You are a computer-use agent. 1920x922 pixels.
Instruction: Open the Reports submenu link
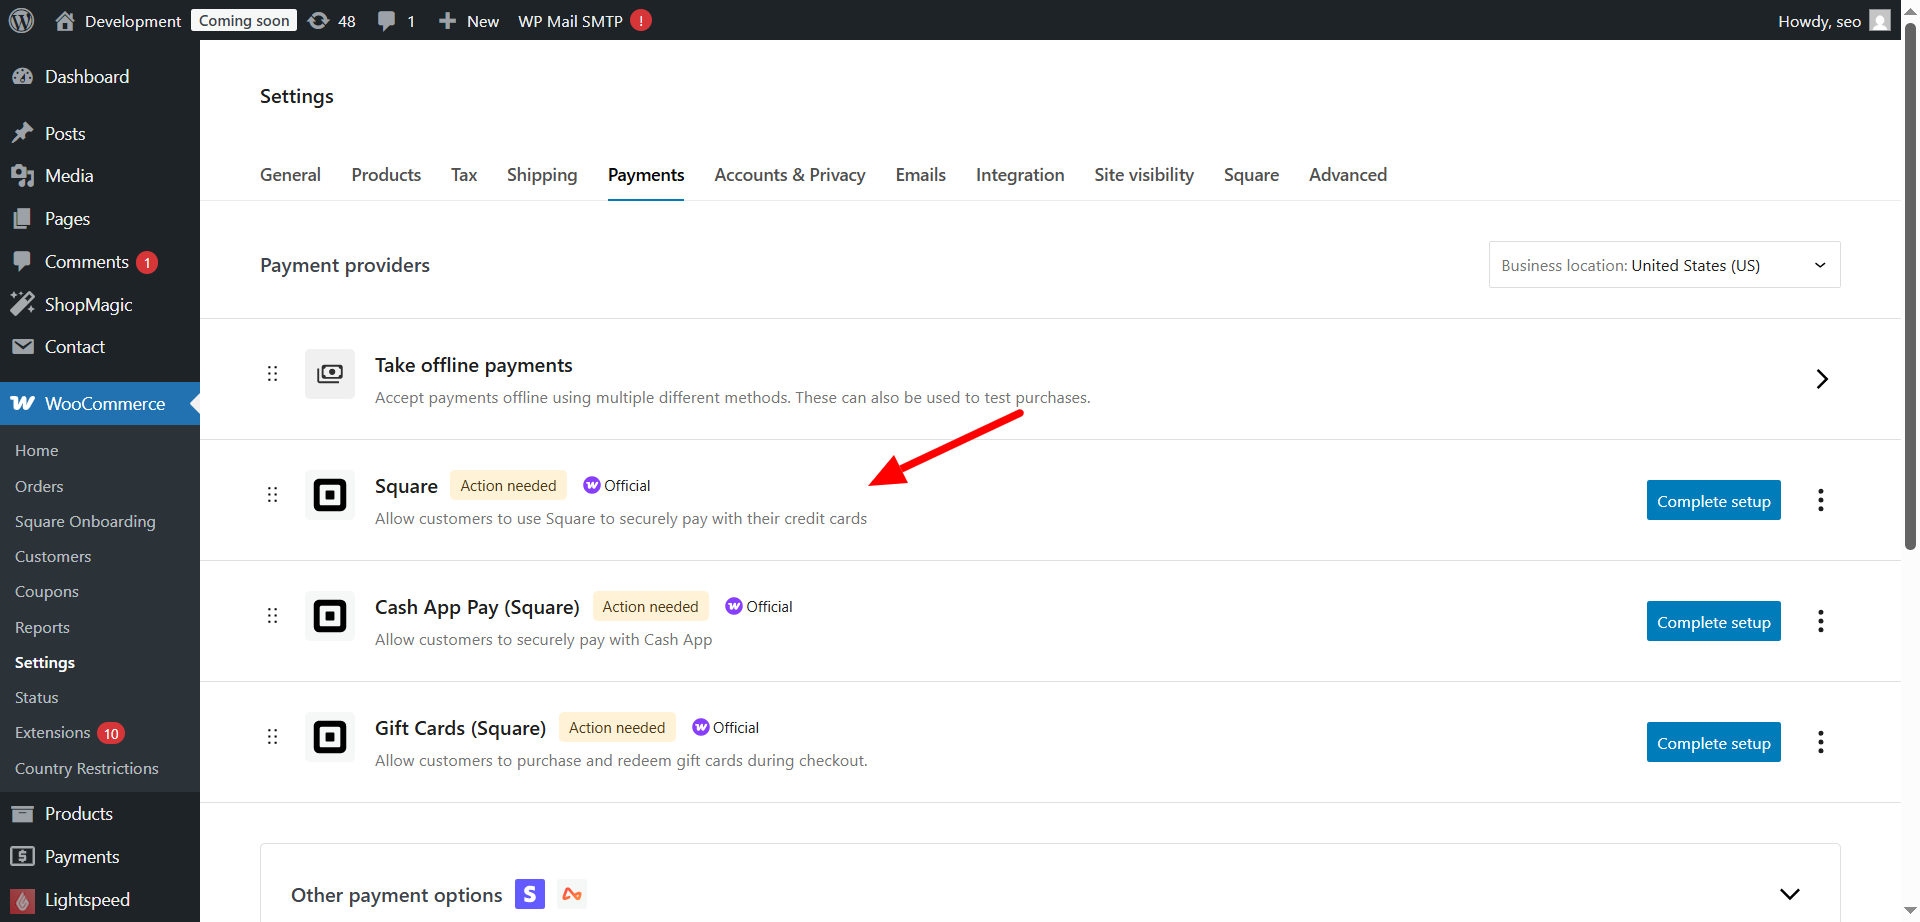pos(42,627)
